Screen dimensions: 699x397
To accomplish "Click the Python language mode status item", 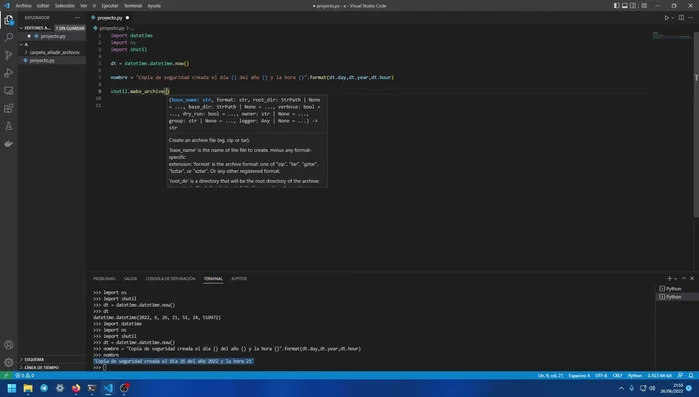I will pos(635,376).
